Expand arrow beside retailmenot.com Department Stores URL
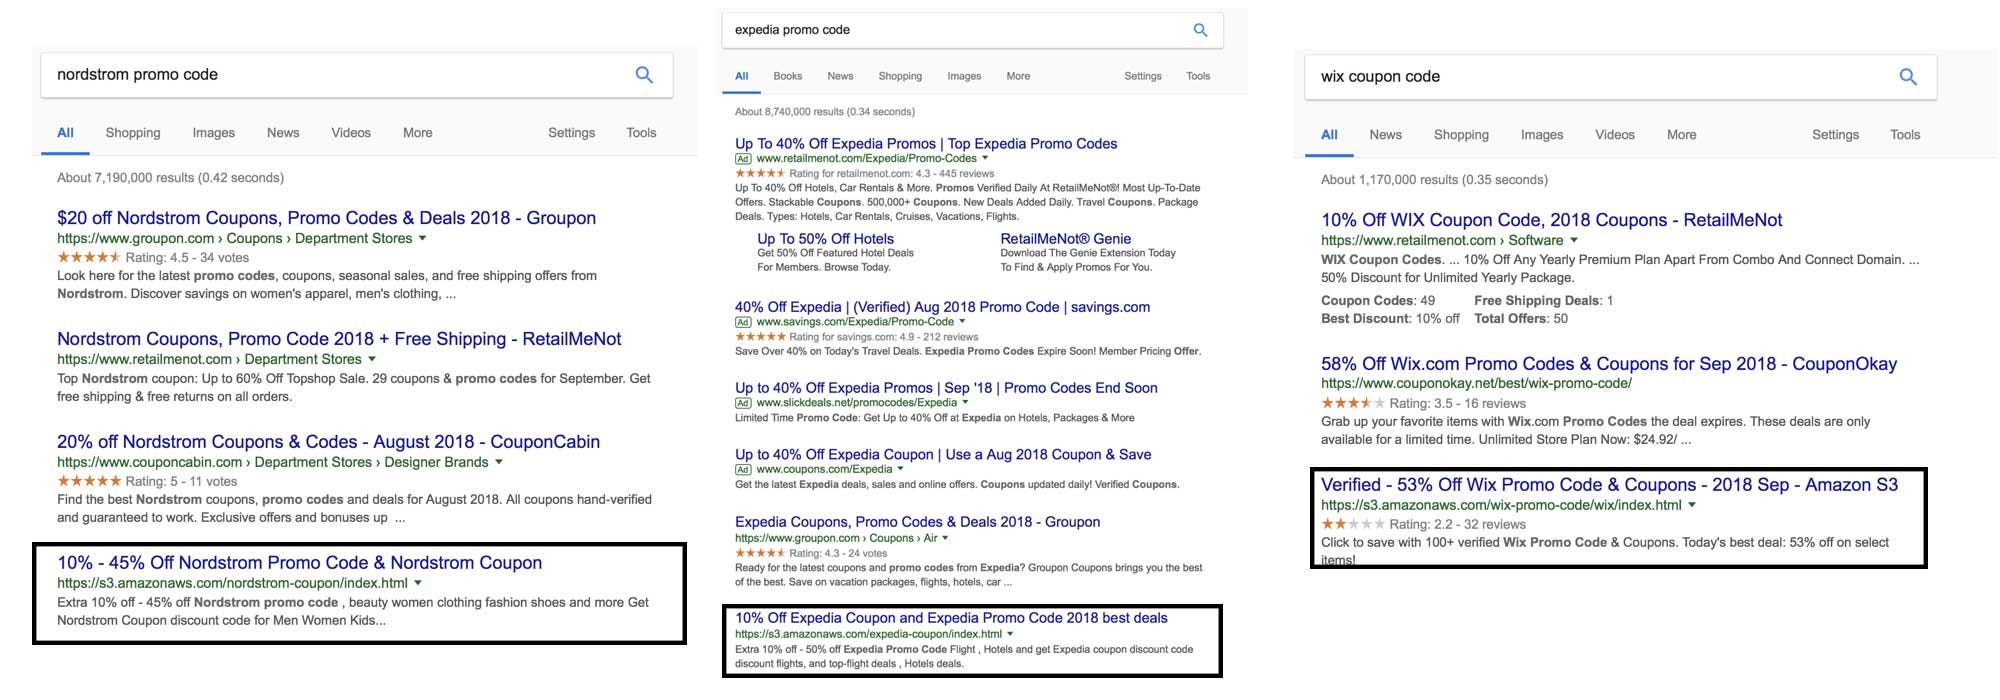The height and width of the screenshot is (700, 2000). [372, 359]
